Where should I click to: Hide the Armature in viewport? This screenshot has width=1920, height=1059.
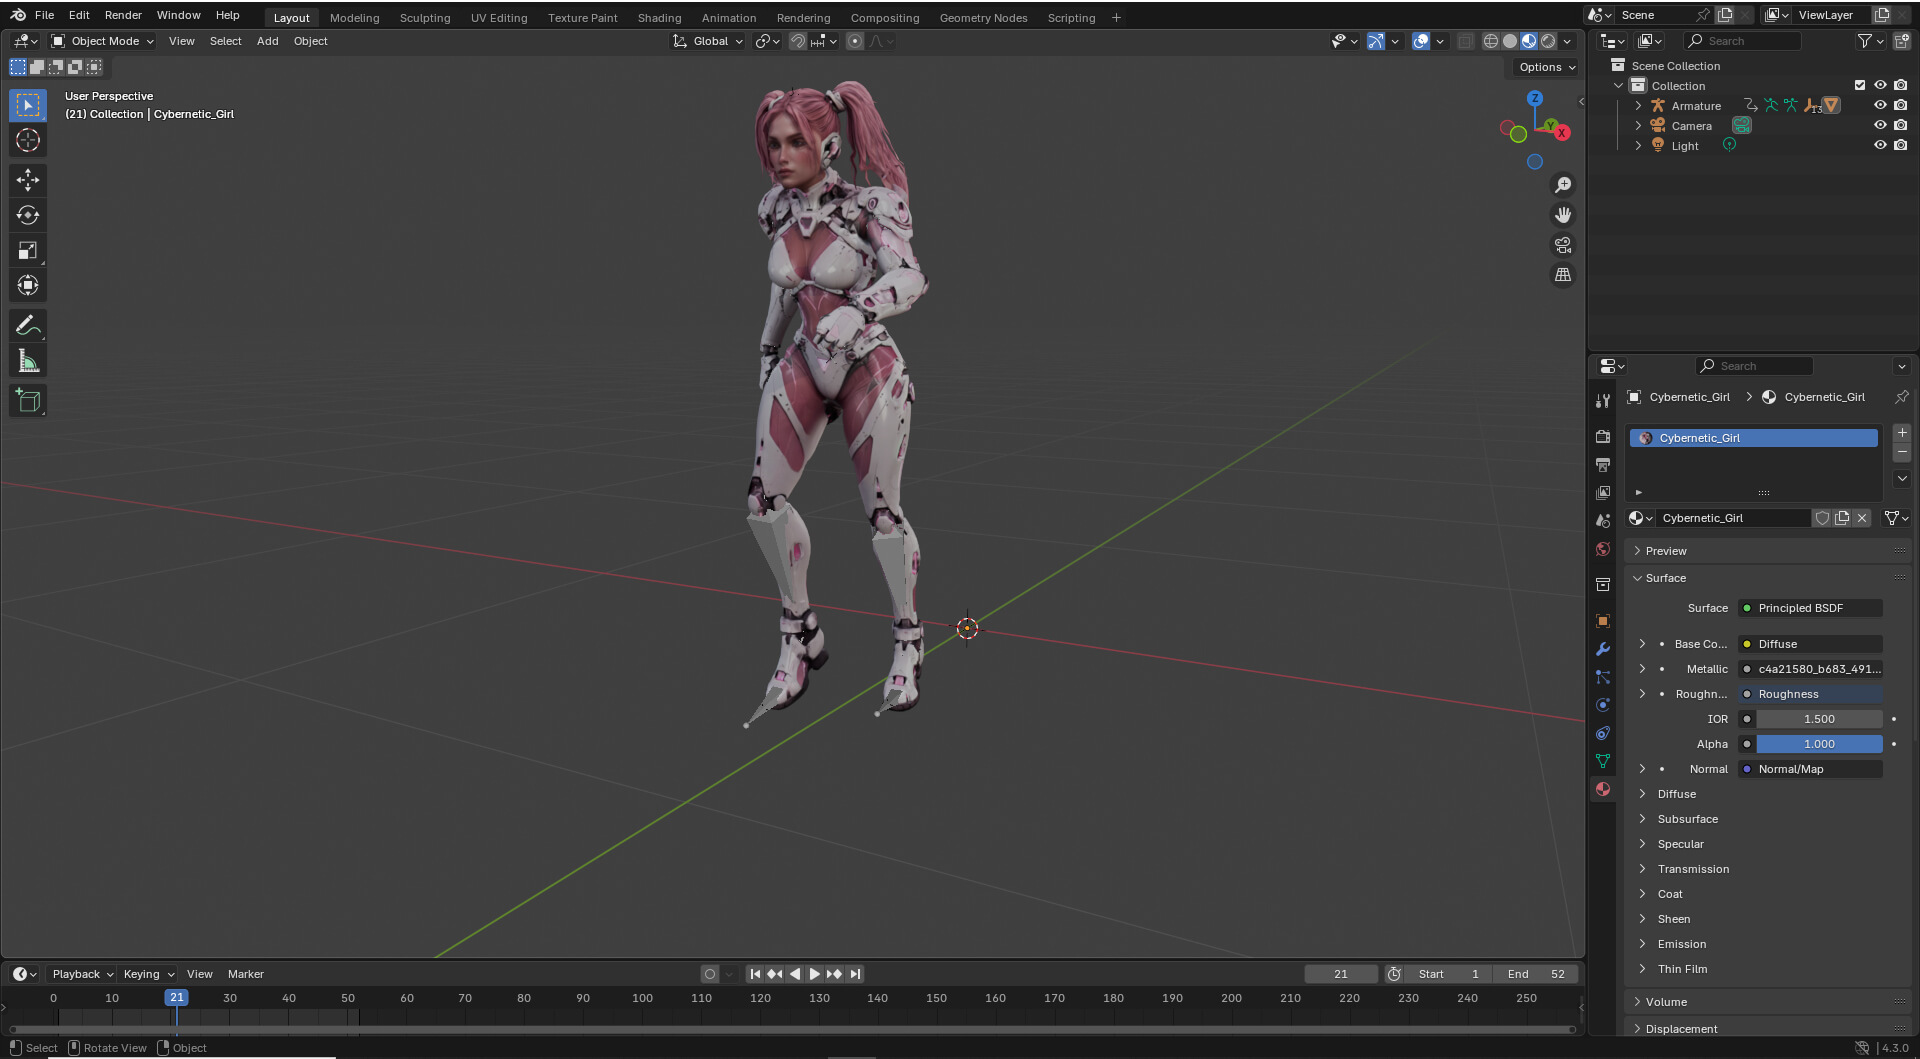[x=1880, y=105]
